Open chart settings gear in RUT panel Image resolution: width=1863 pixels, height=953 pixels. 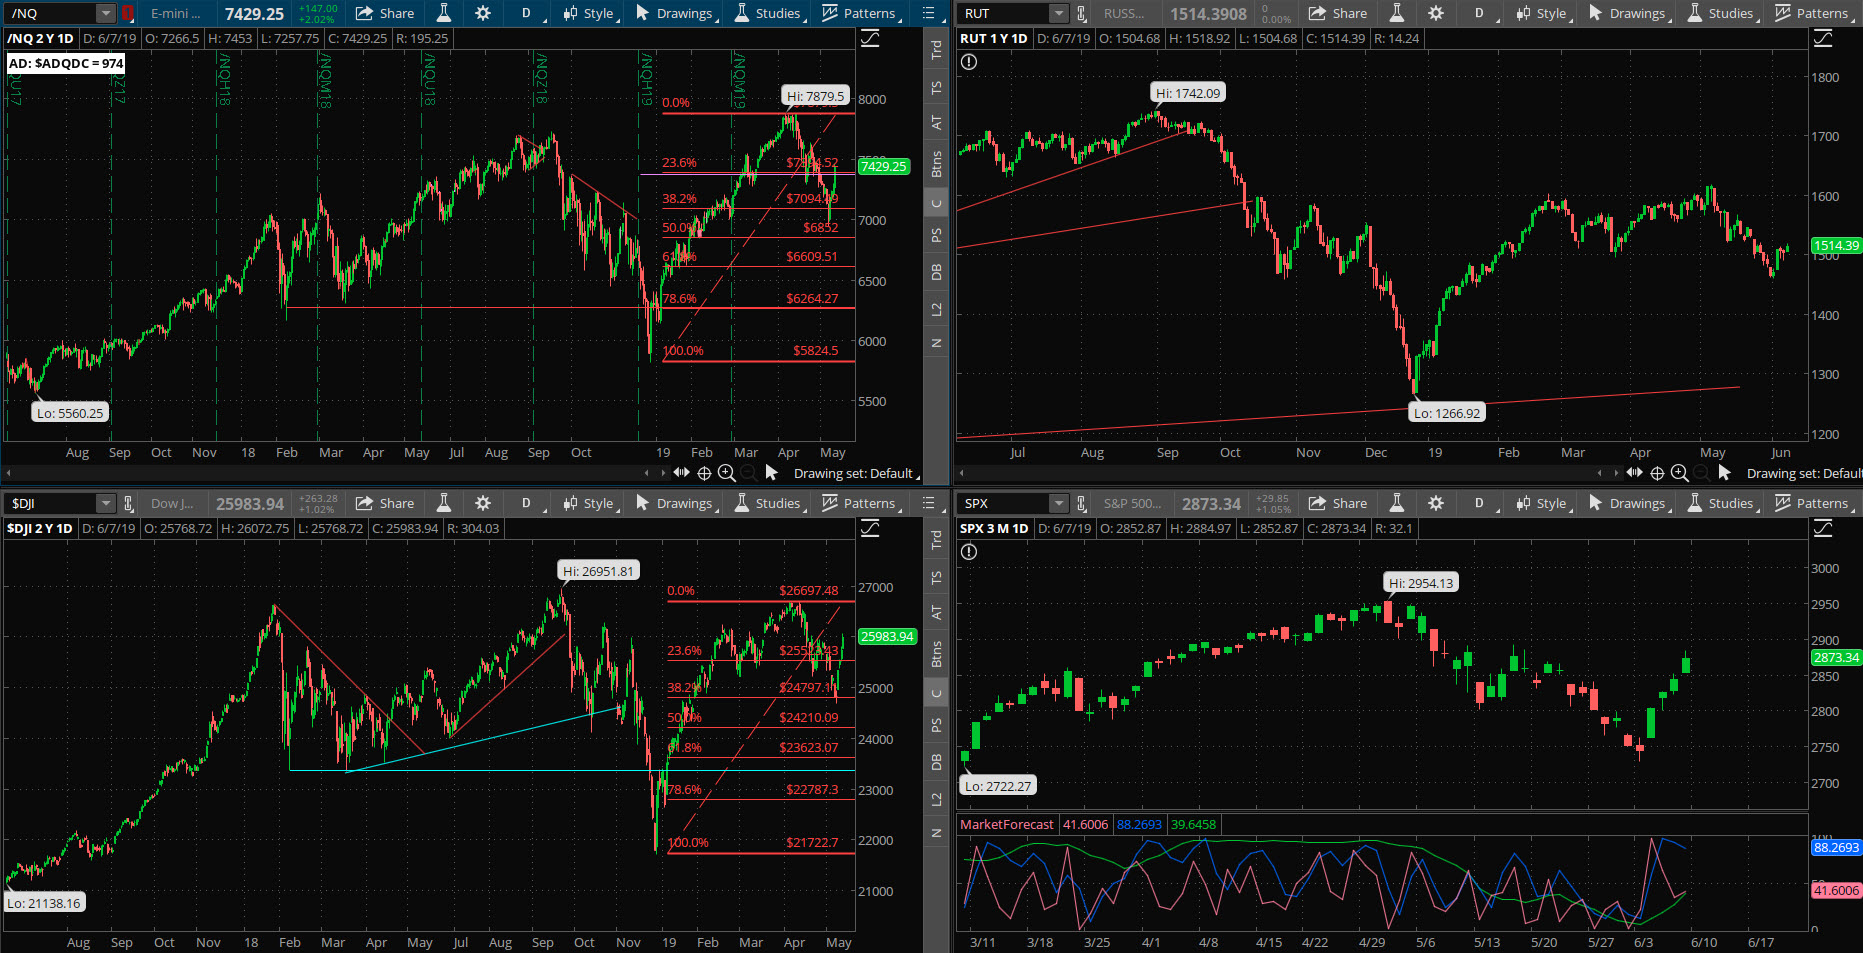[1436, 13]
